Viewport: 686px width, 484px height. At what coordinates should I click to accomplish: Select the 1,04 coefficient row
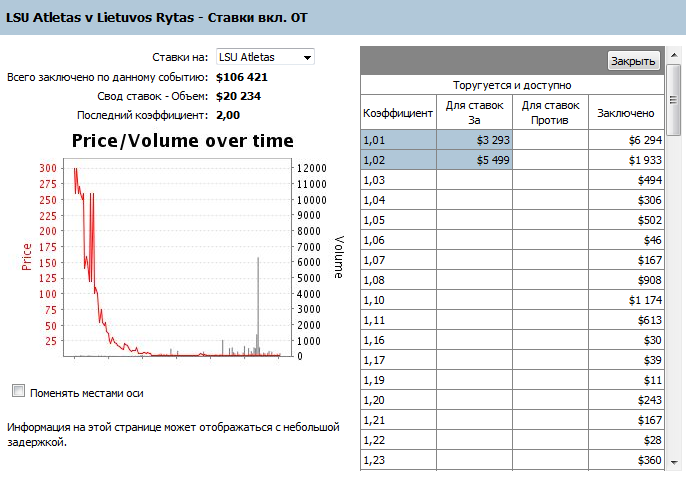pyautogui.click(x=512, y=200)
